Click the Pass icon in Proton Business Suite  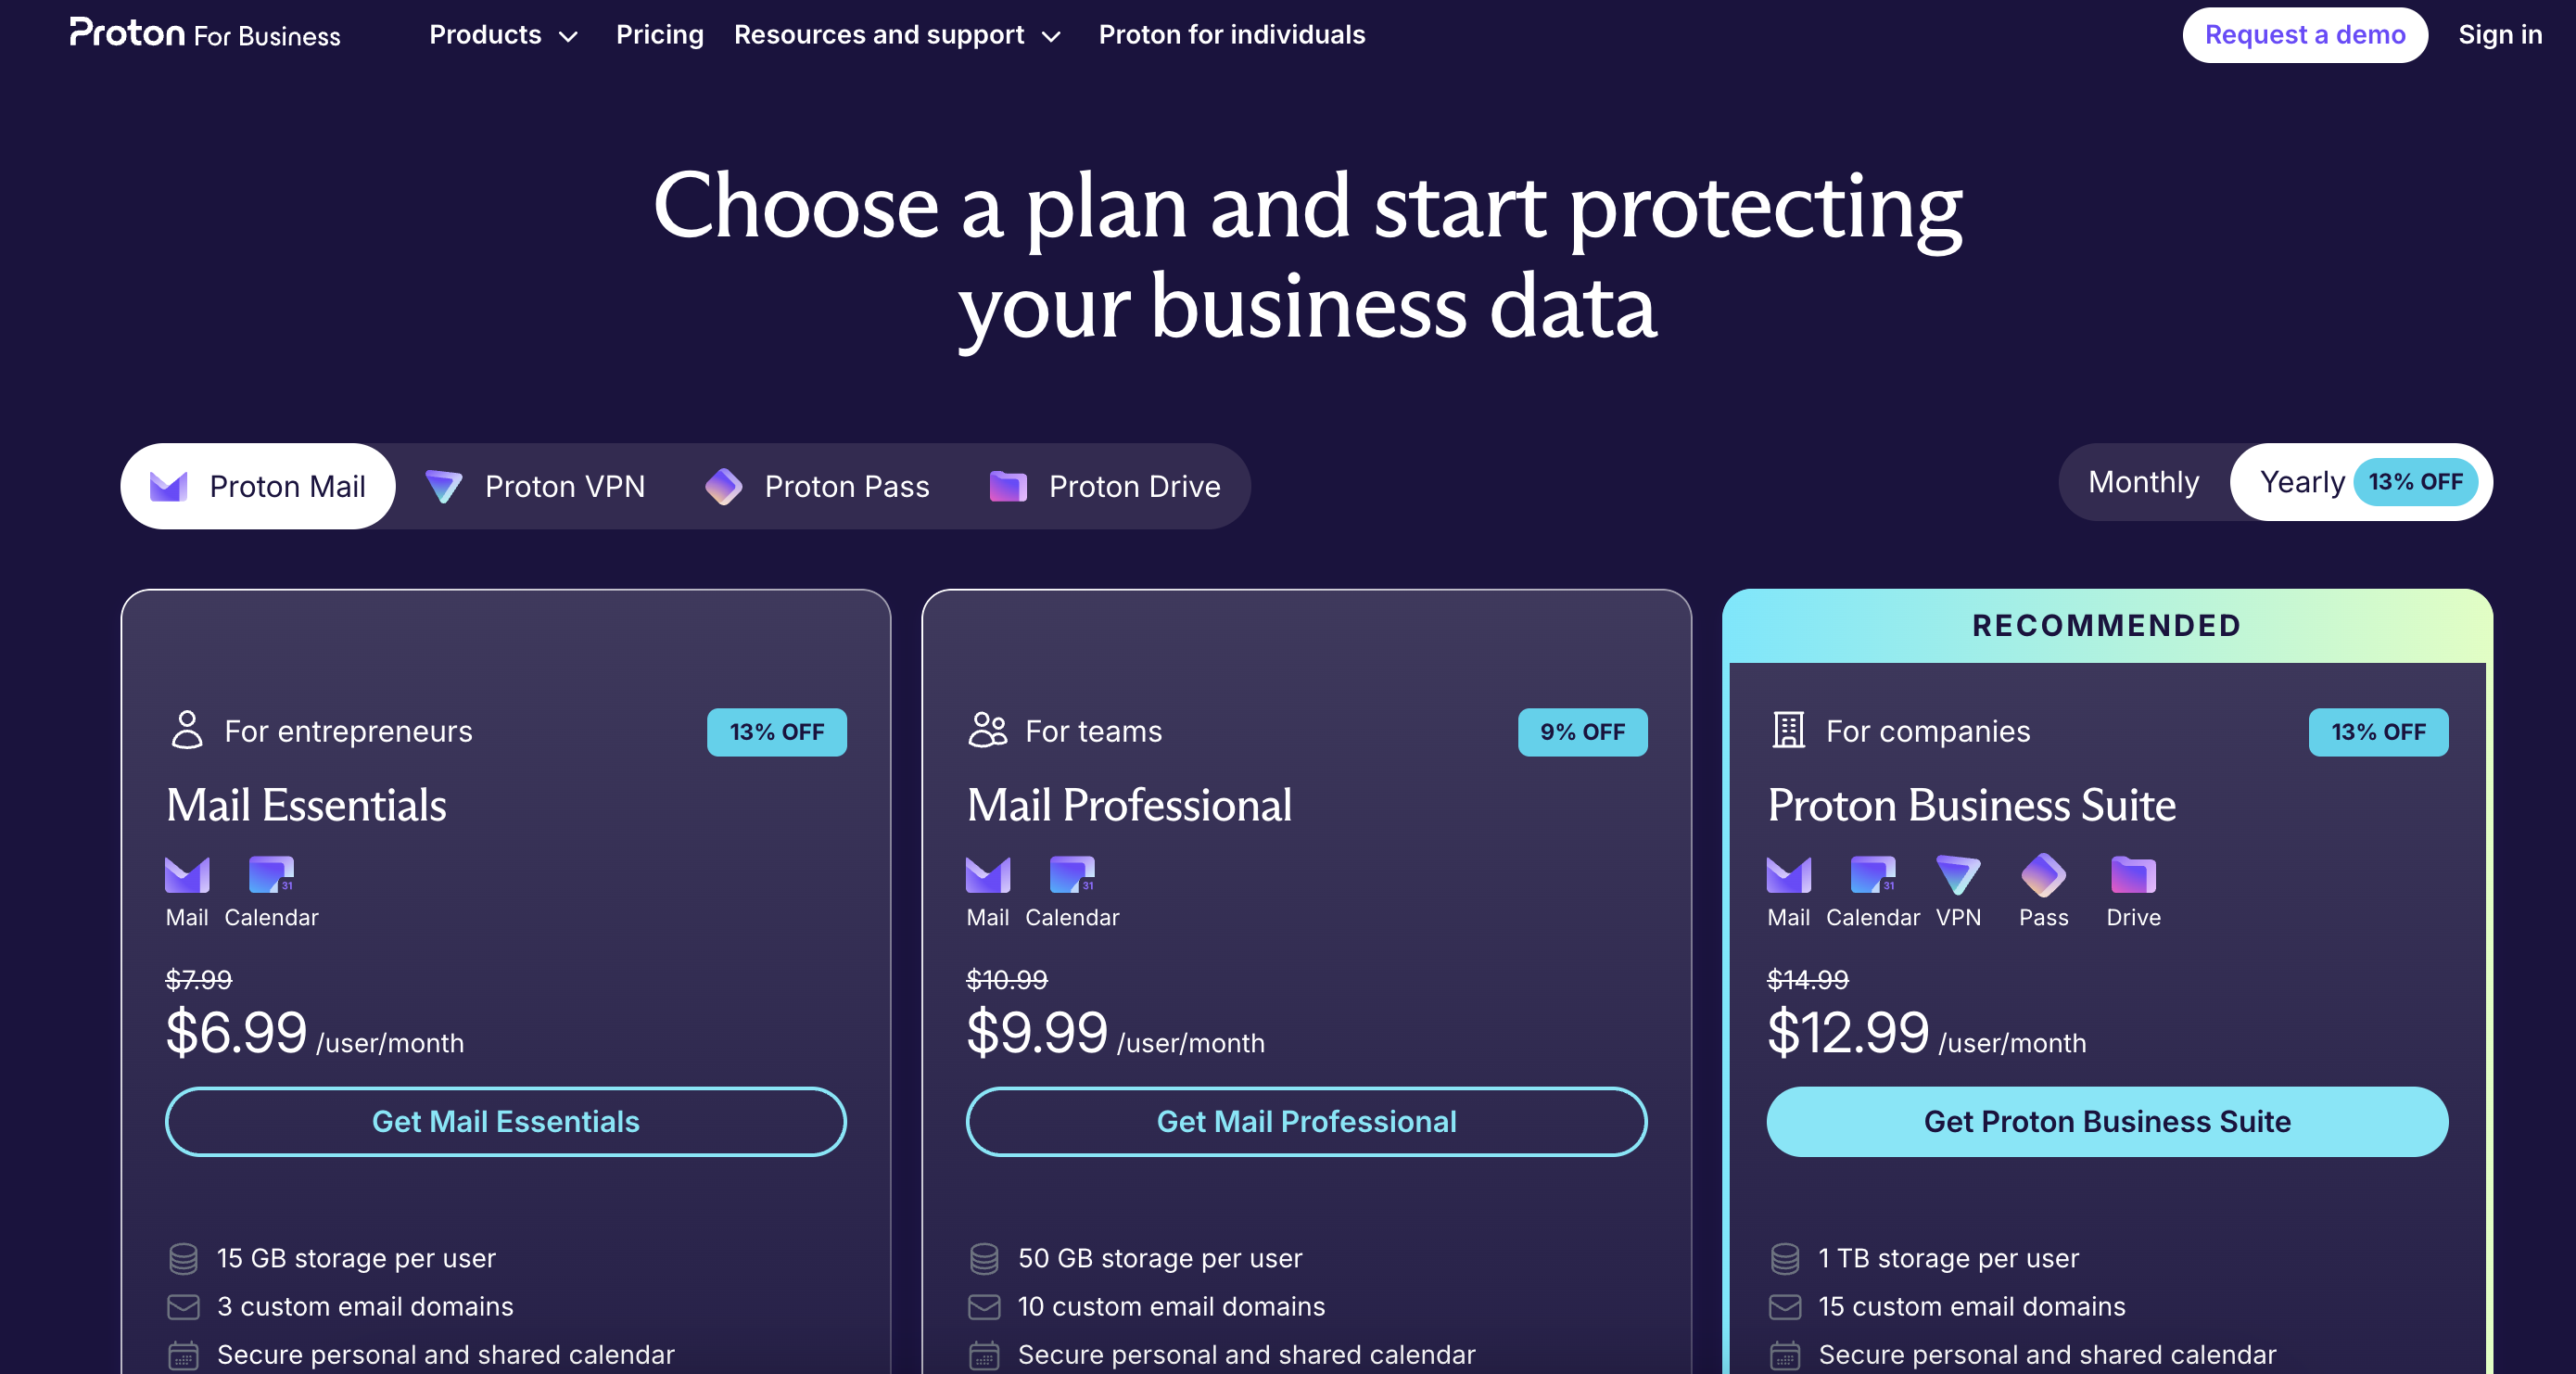(x=2042, y=875)
